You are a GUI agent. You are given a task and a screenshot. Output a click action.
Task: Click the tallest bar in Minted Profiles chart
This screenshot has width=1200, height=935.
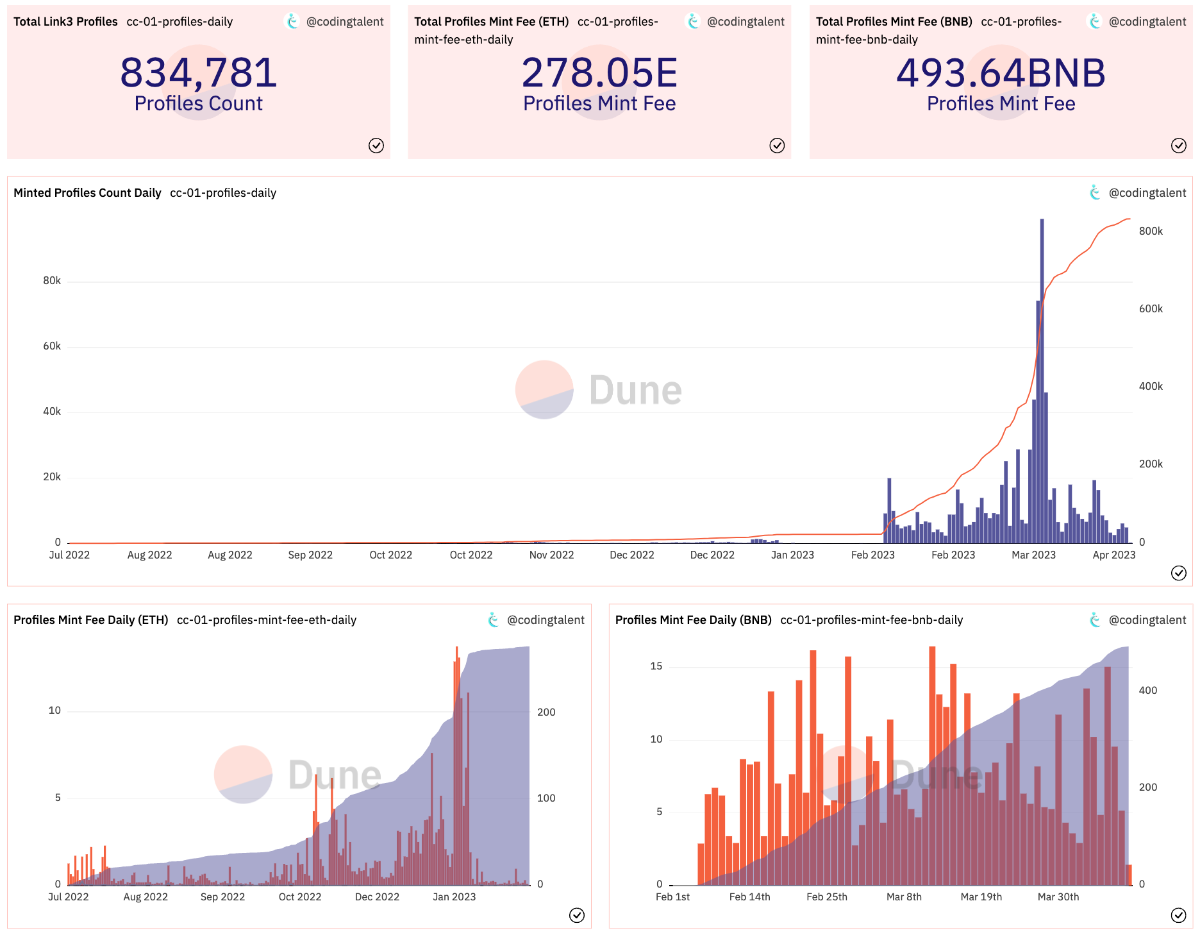1041,380
